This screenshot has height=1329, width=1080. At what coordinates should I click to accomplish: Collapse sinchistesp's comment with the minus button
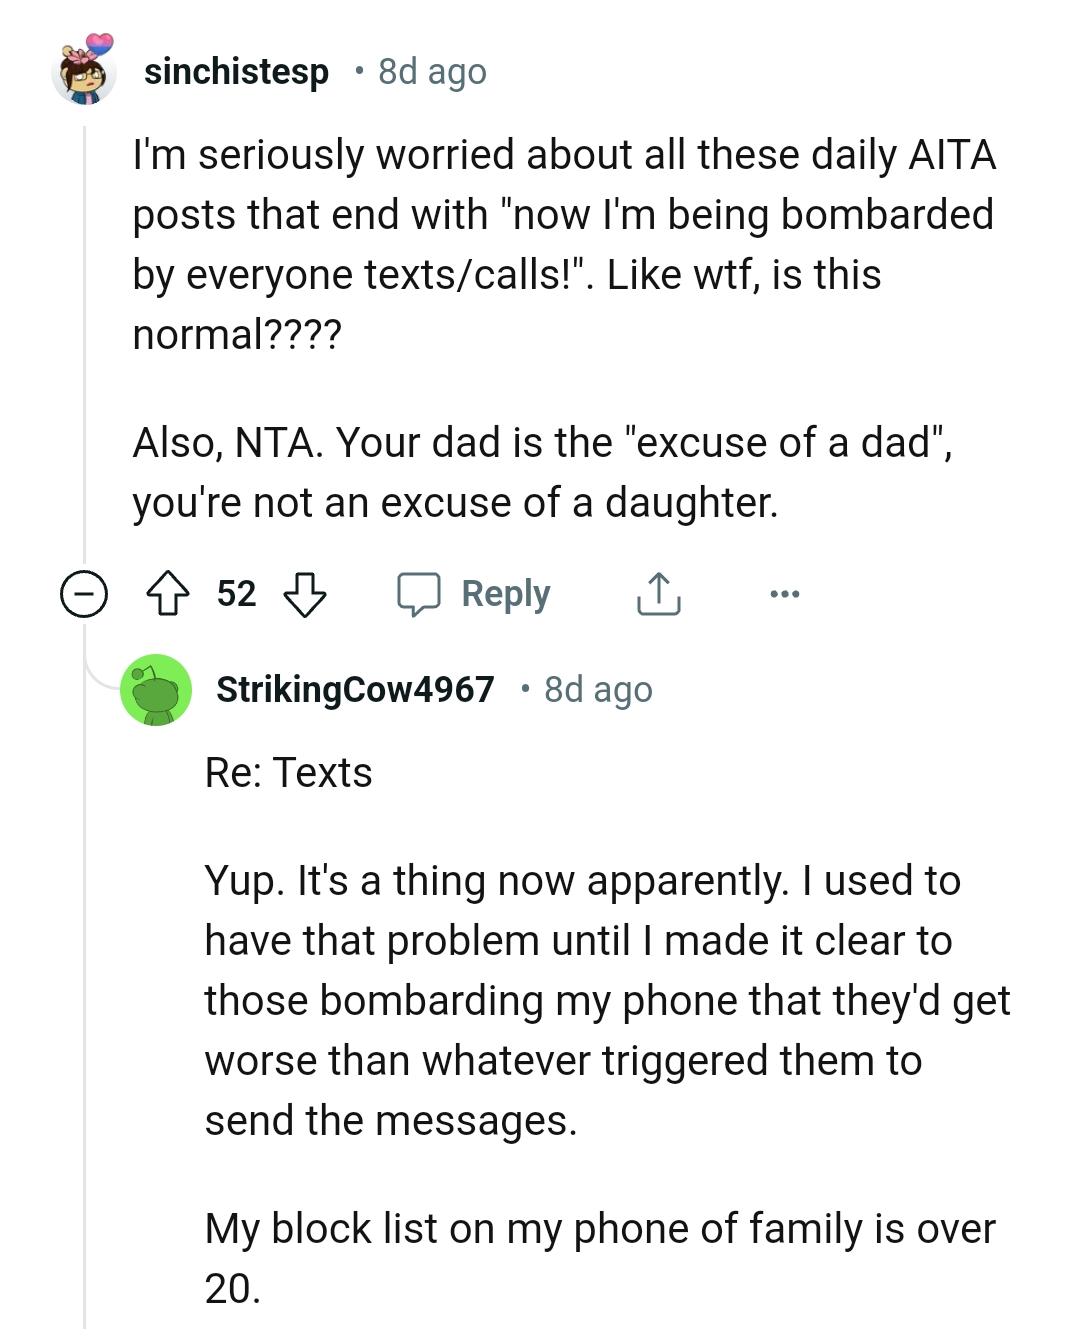83,593
